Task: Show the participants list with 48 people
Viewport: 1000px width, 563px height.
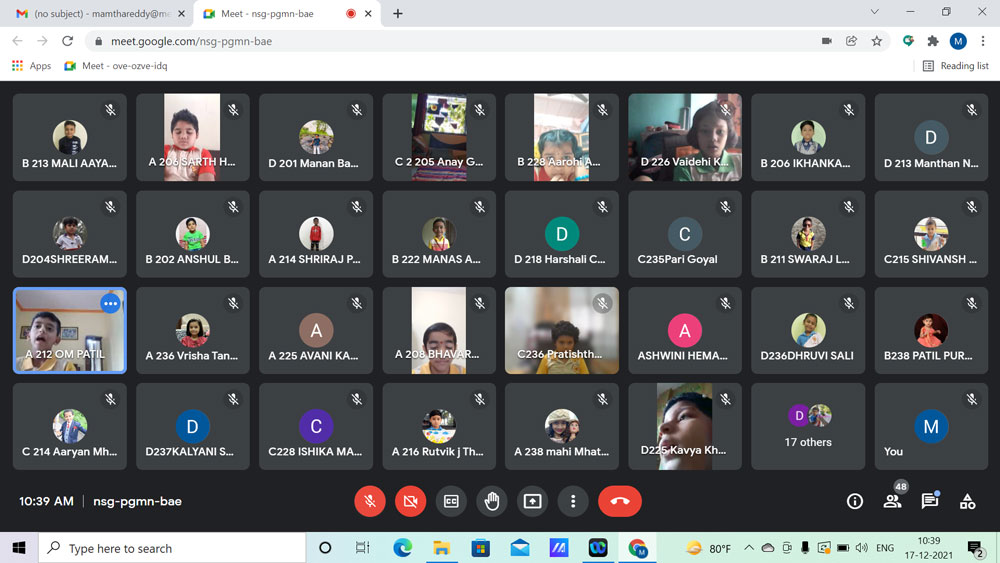Action: coord(892,501)
